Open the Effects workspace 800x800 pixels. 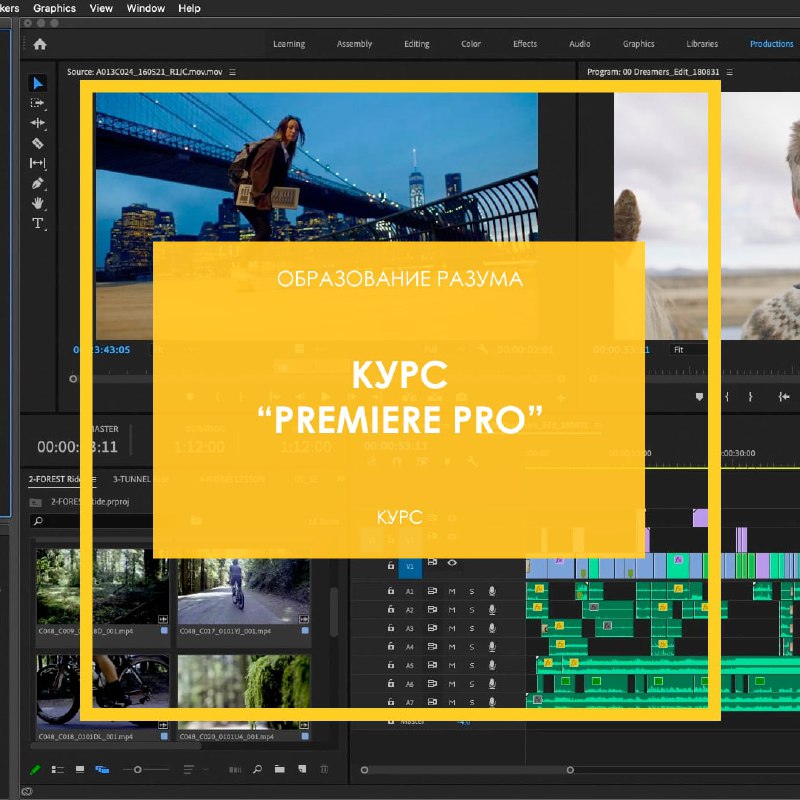pos(525,44)
